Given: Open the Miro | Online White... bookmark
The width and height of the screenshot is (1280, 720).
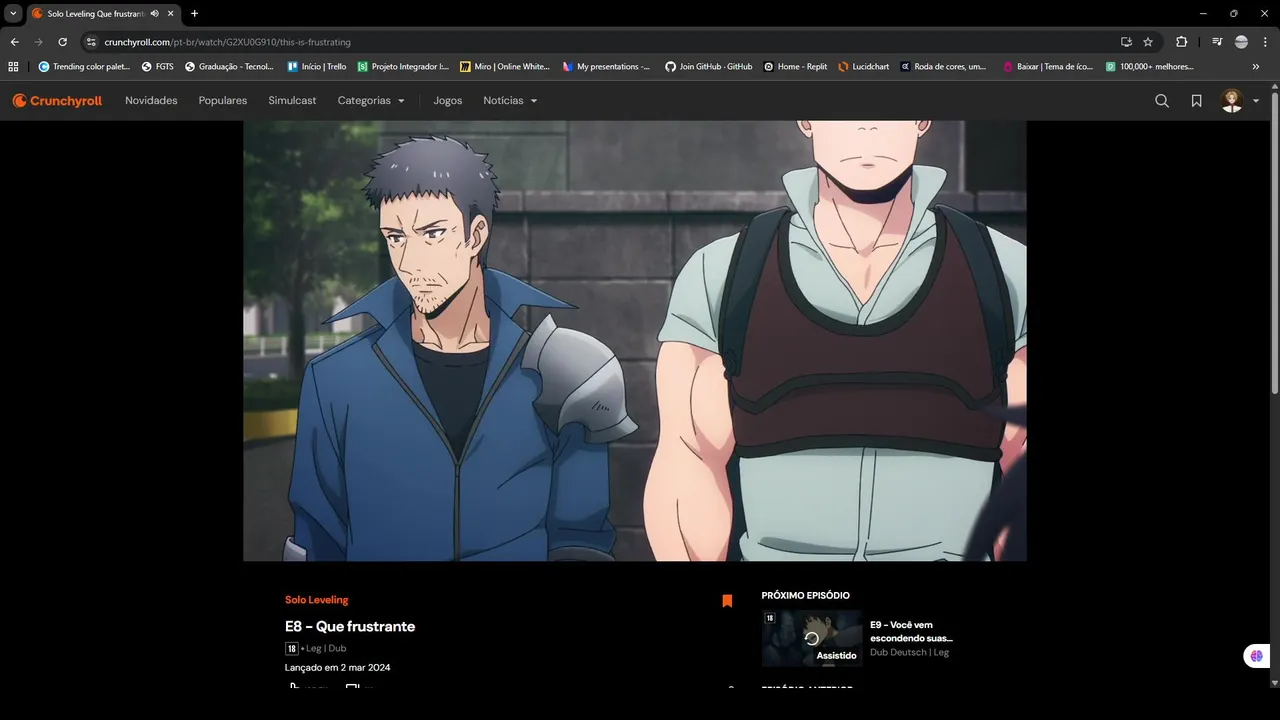Looking at the screenshot, I should 505,67.
